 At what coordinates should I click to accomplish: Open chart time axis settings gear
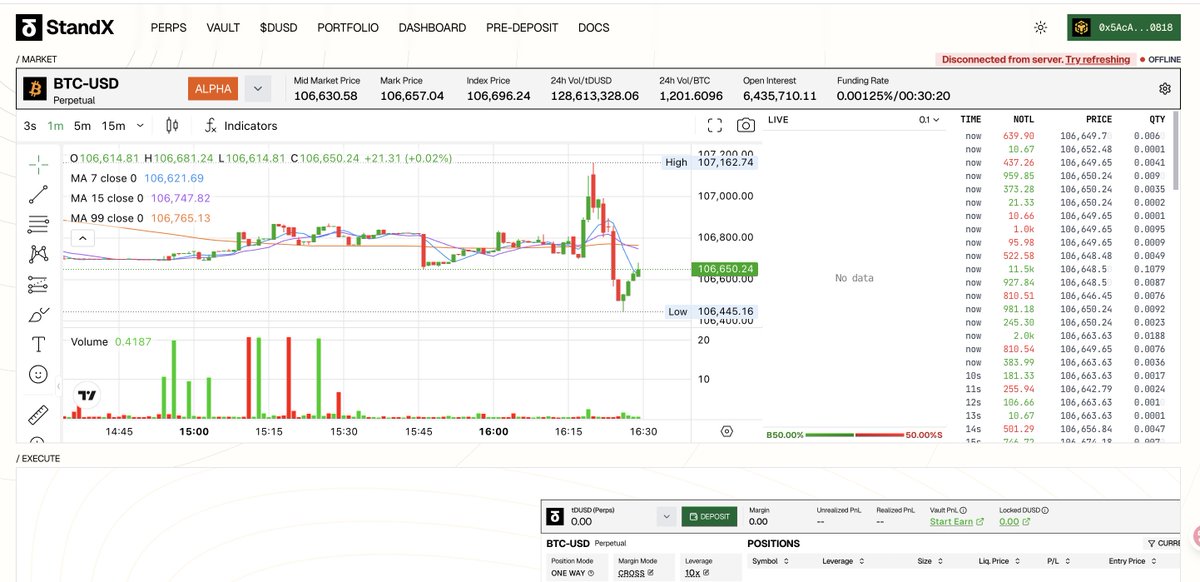[727, 432]
